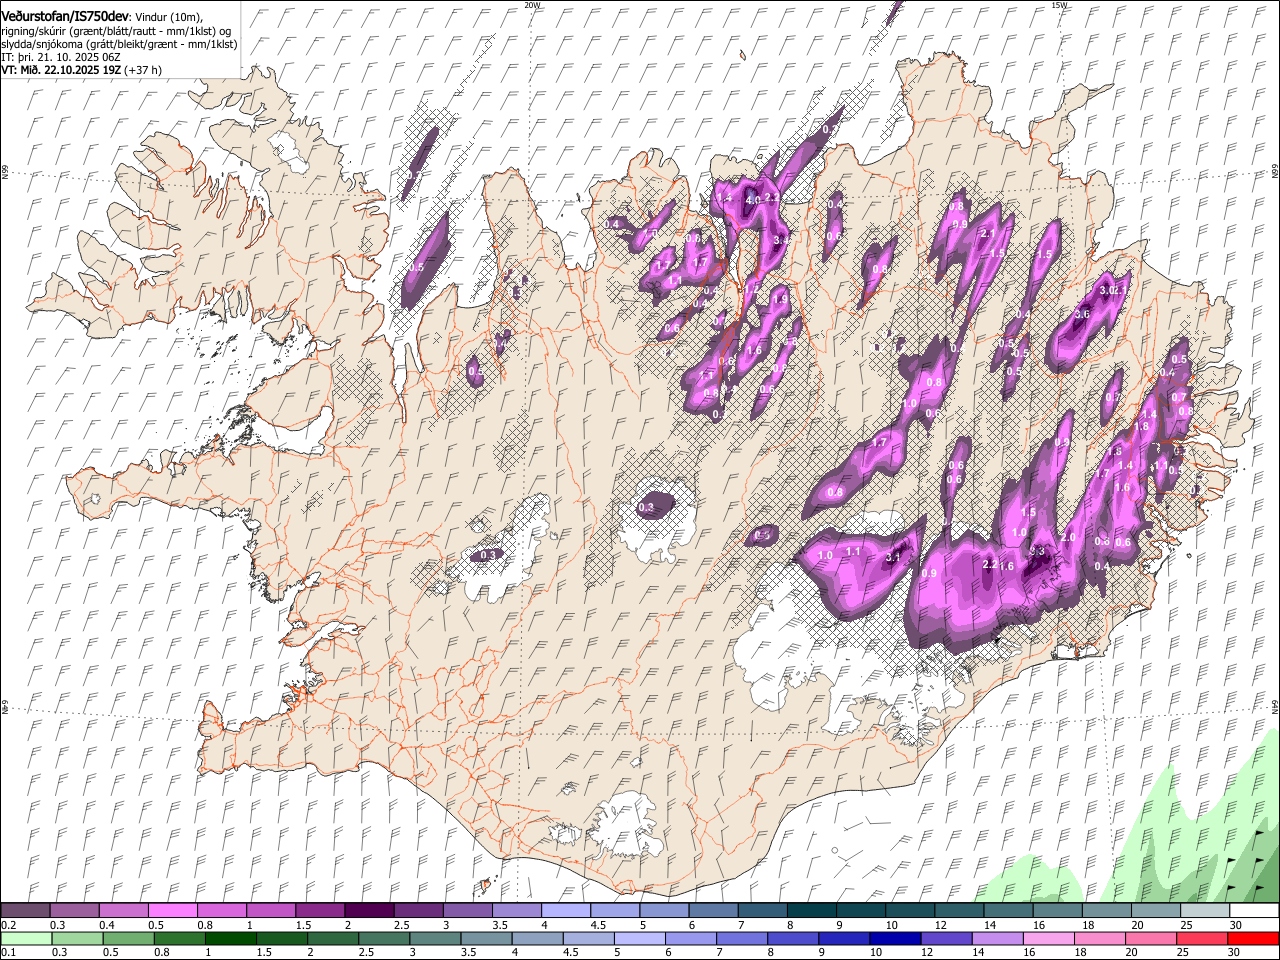Click the 15W longitude label

point(1059,5)
